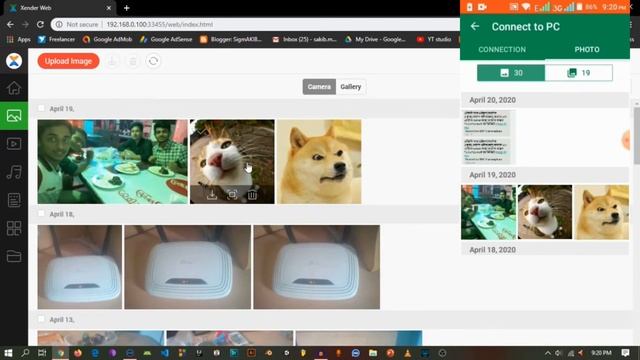This screenshot has width=640, height=360.
Task: Open the Apps grid section in the sidebar
Action: [x=14, y=228]
